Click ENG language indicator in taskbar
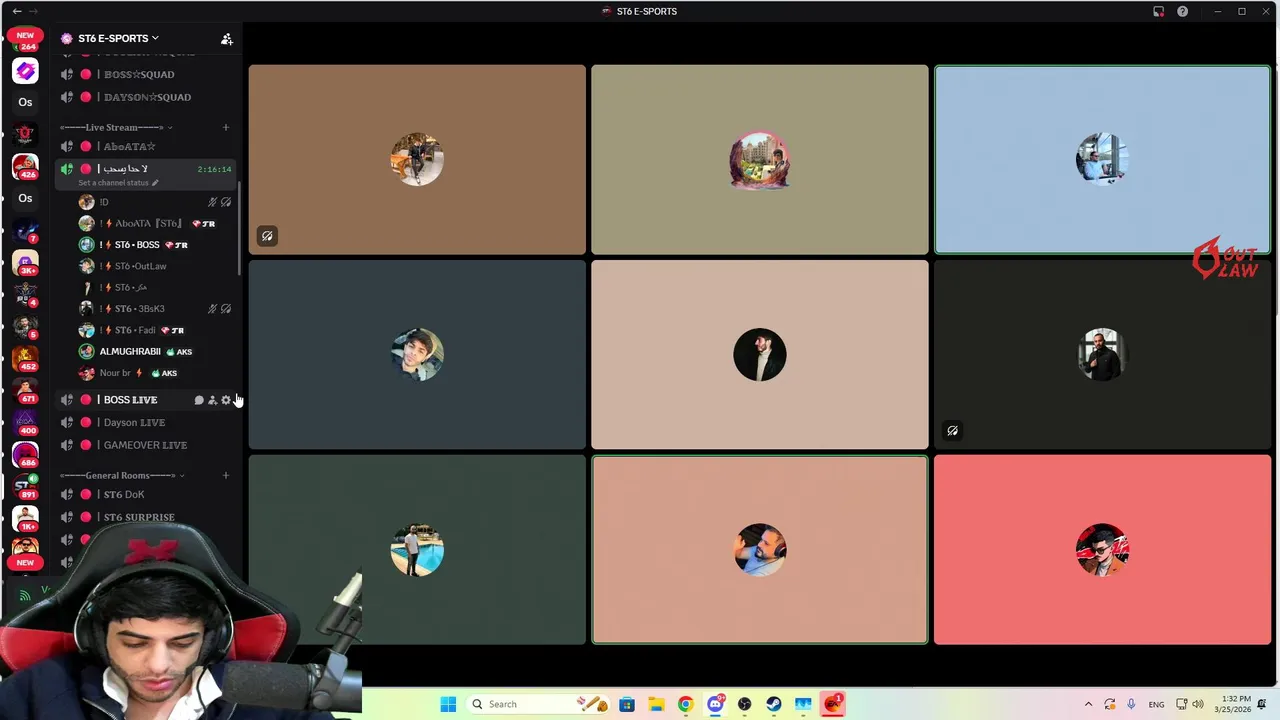 coord(1156,704)
